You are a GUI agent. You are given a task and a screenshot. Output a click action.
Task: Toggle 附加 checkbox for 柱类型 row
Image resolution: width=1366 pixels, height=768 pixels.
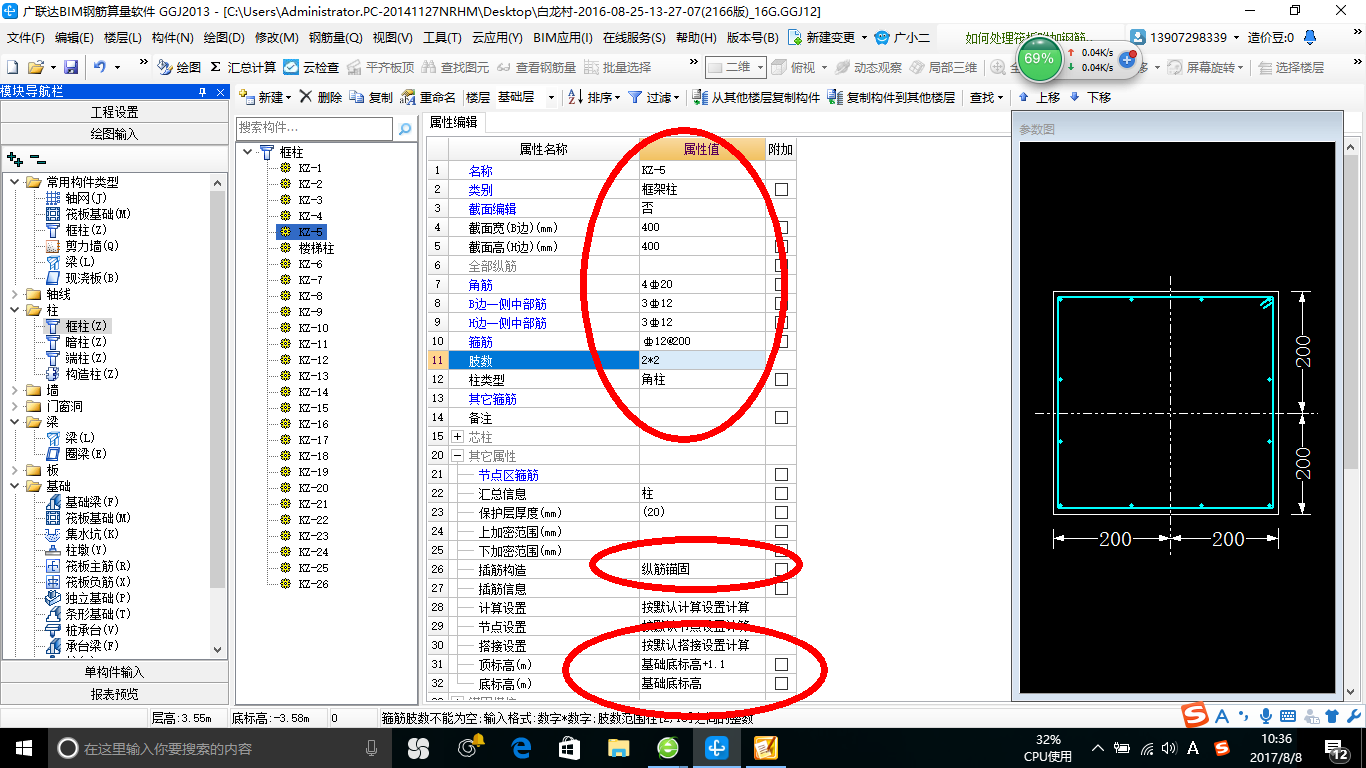[781, 379]
